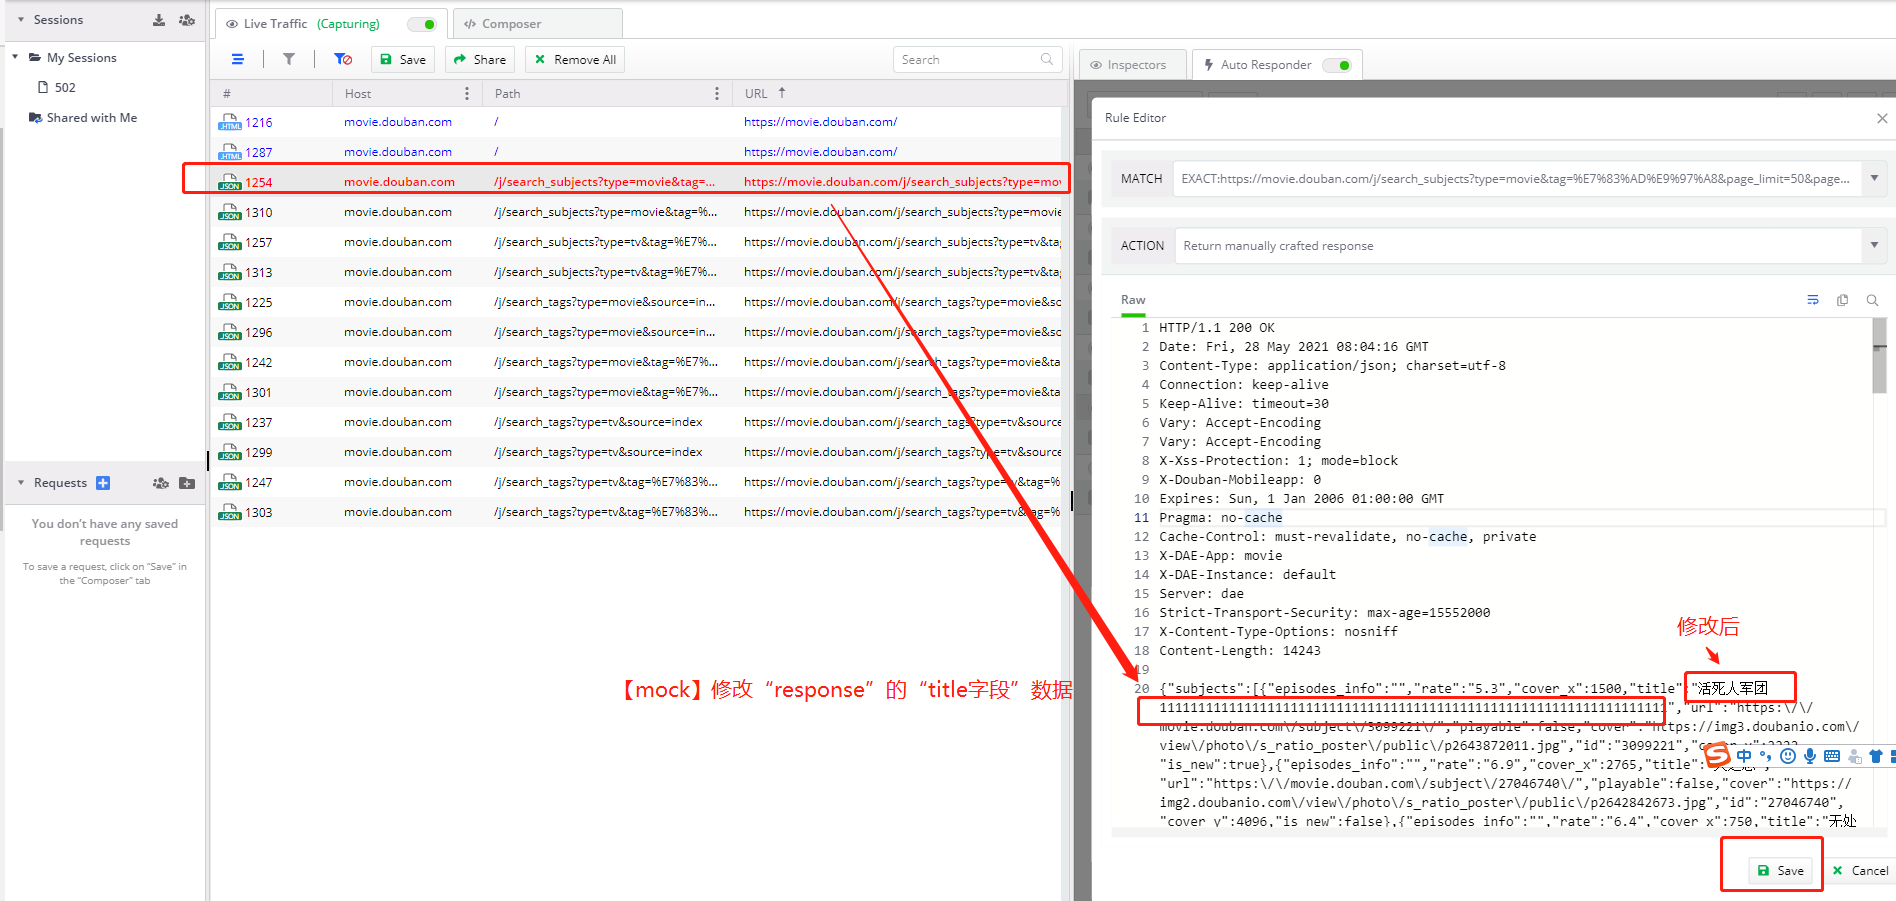The width and height of the screenshot is (1896, 901).
Task: Save the rule in Rule Editor
Action: point(1780,871)
